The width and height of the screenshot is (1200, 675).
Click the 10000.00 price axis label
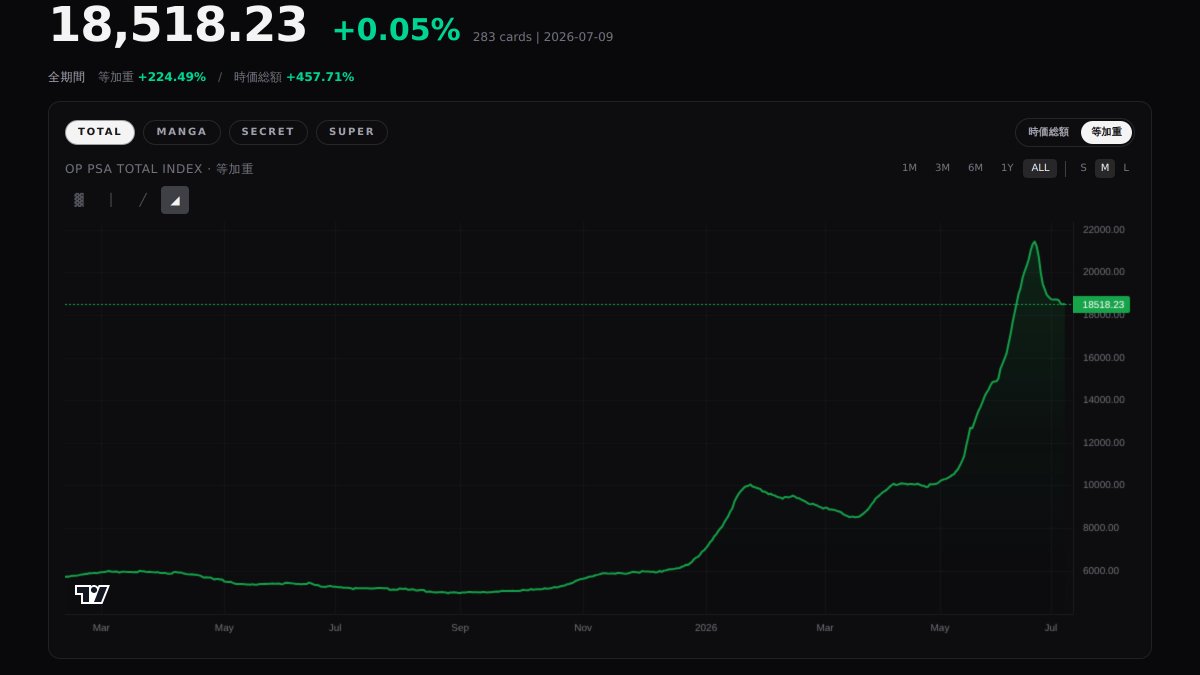tap(1104, 485)
